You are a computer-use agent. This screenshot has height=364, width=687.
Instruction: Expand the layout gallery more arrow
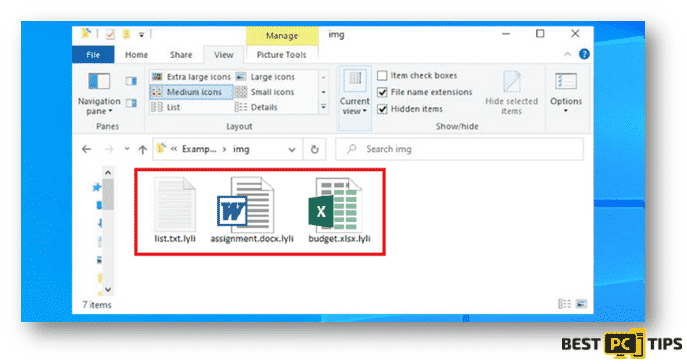(x=323, y=107)
